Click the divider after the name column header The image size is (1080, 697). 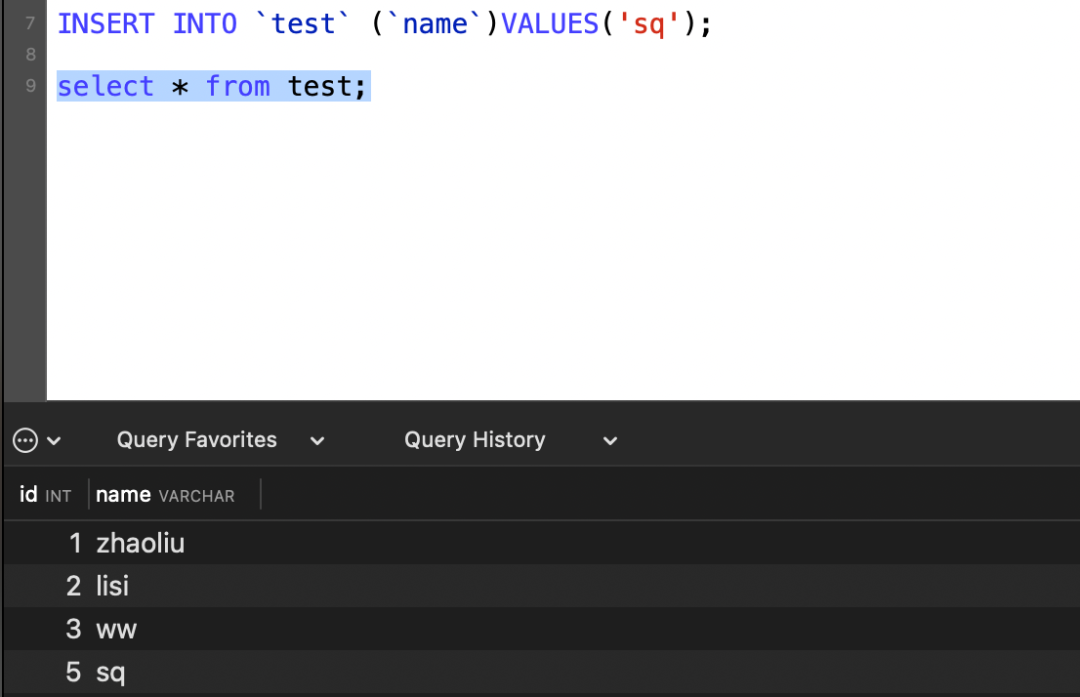tap(260, 494)
